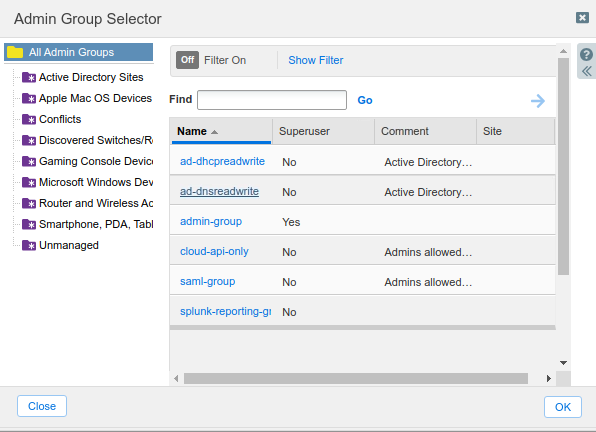Viewport: 596px width, 432px height.
Task: Click the Go button next to Find
Action: 365,100
